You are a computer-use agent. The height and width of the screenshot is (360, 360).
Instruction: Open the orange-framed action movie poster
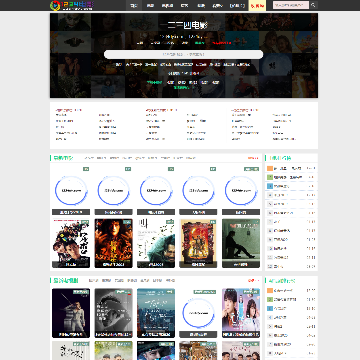coord(198,243)
